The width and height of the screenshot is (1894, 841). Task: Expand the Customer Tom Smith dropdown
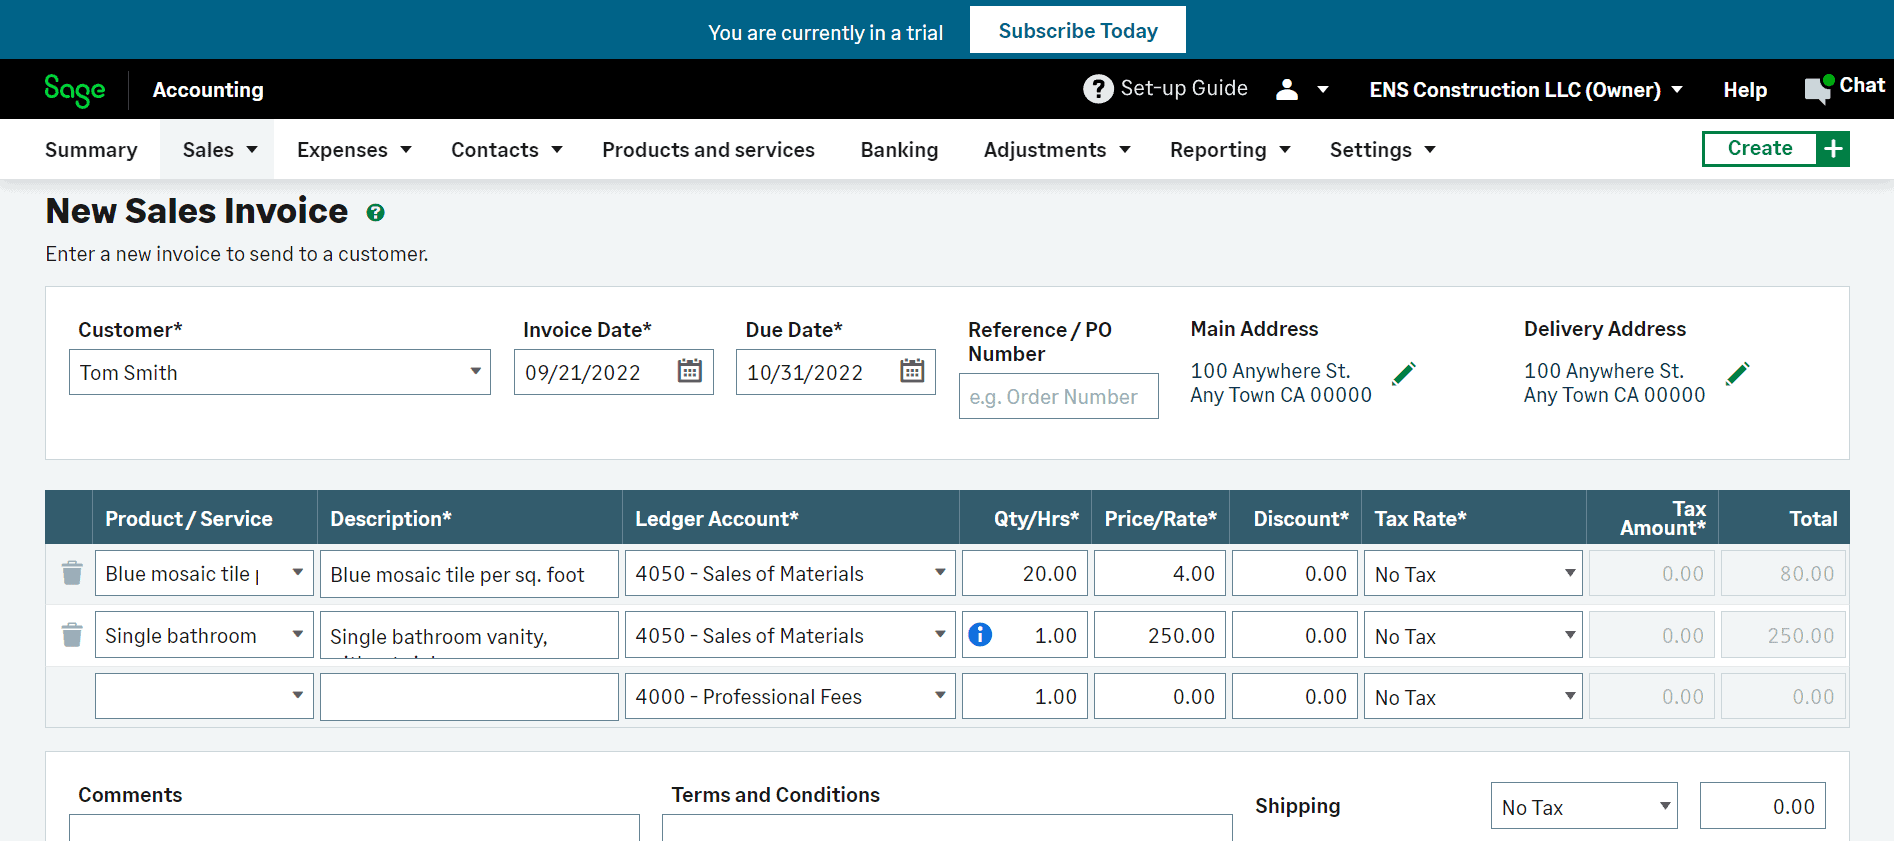476,371
